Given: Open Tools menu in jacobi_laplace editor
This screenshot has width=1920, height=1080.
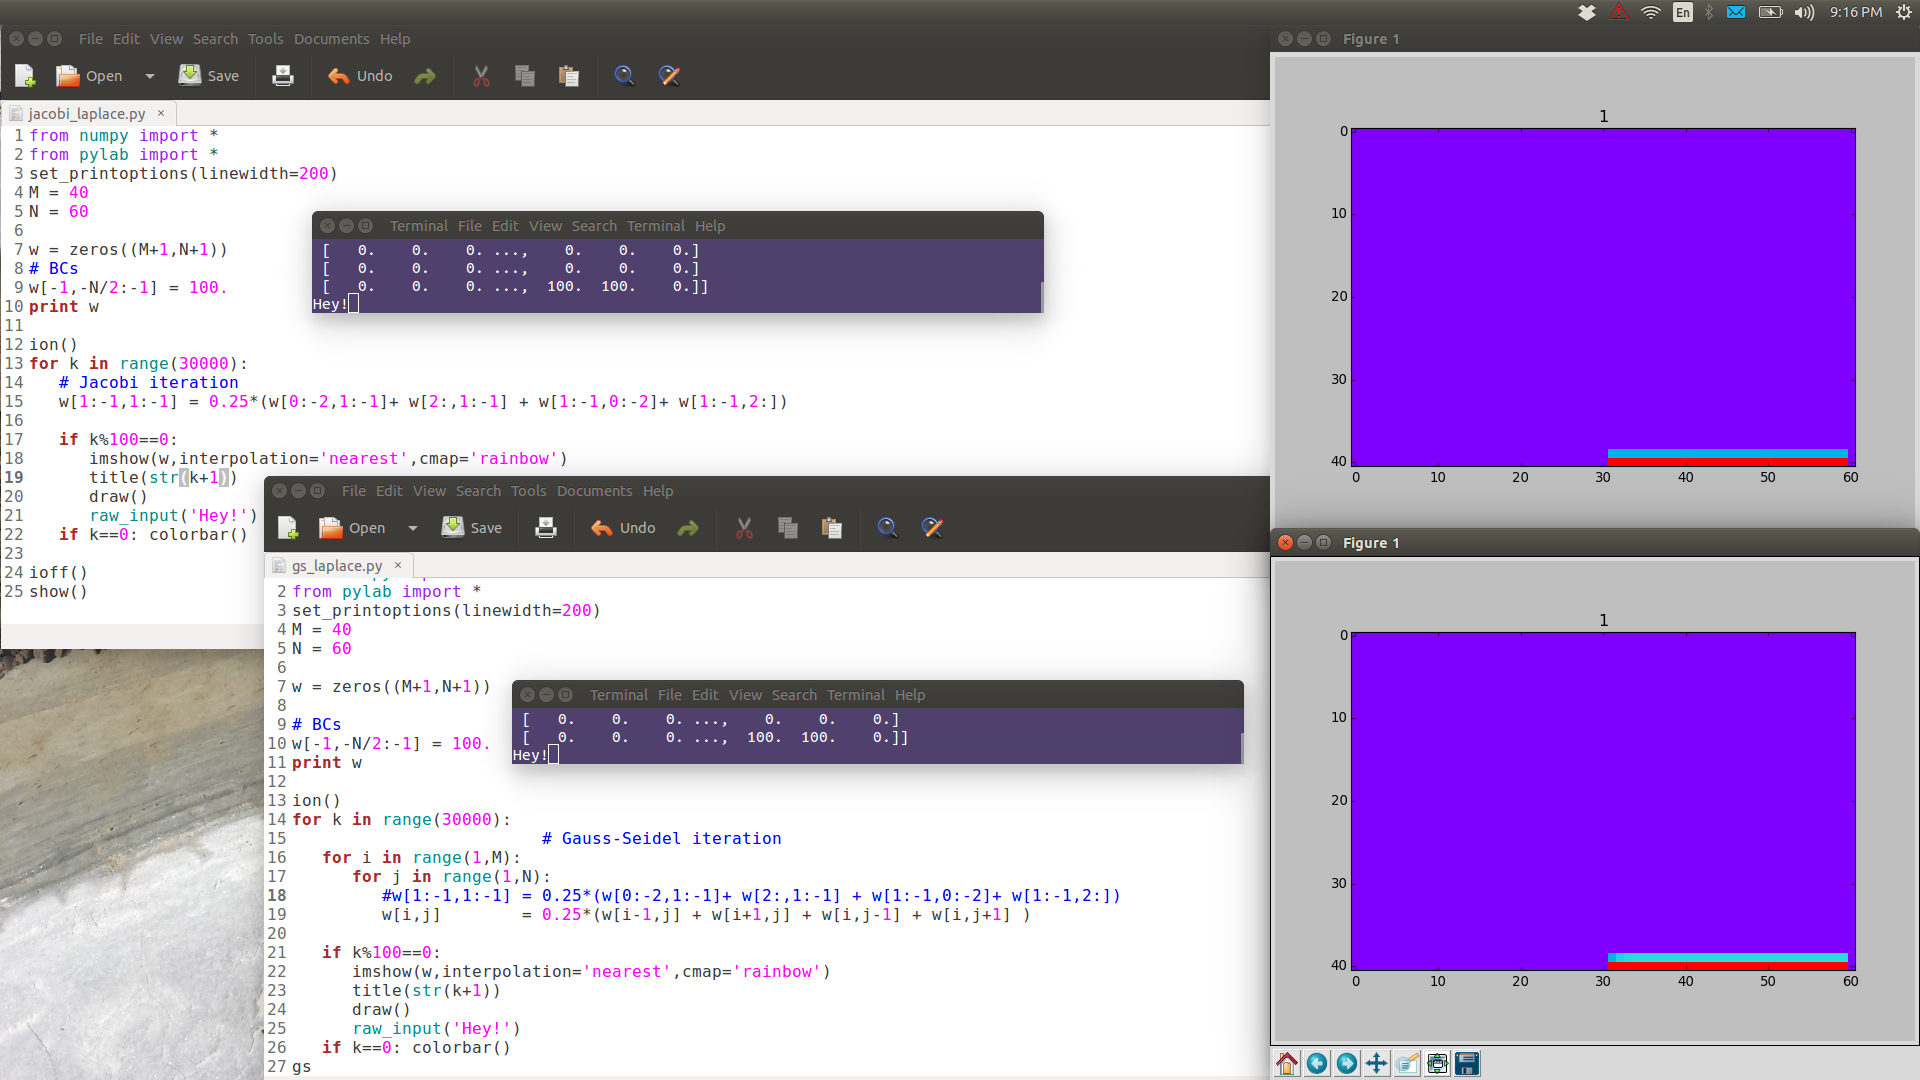Looking at the screenshot, I should coord(265,39).
